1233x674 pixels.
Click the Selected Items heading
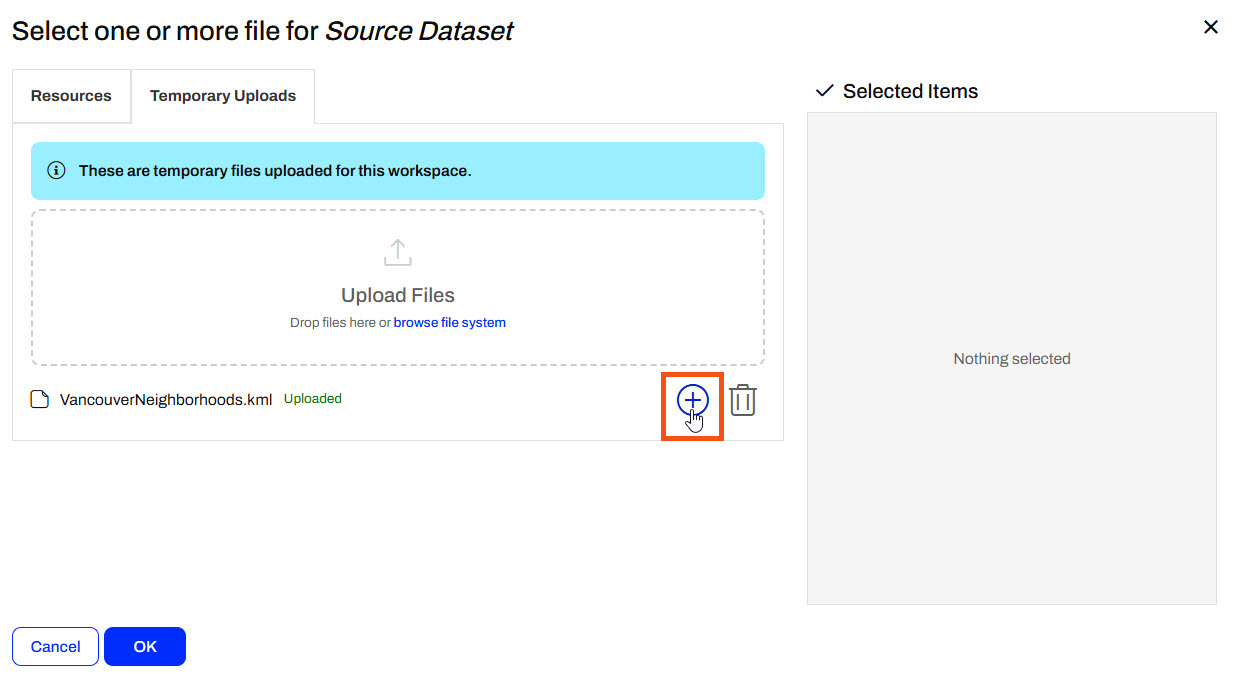[910, 91]
